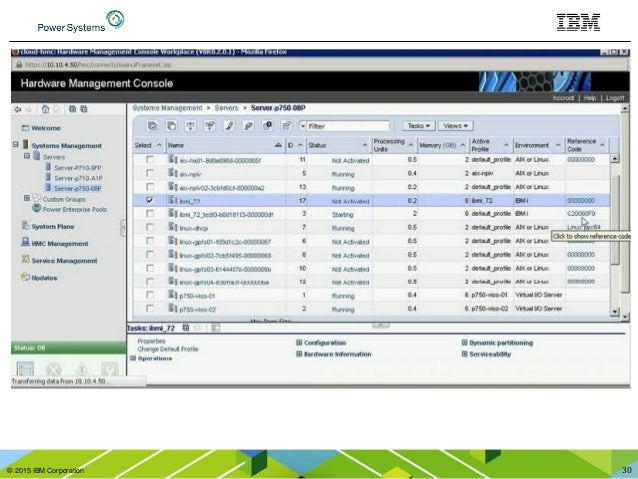Open the Properties task link
Screen dimensions: 638x479
pyautogui.click(x=151, y=341)
